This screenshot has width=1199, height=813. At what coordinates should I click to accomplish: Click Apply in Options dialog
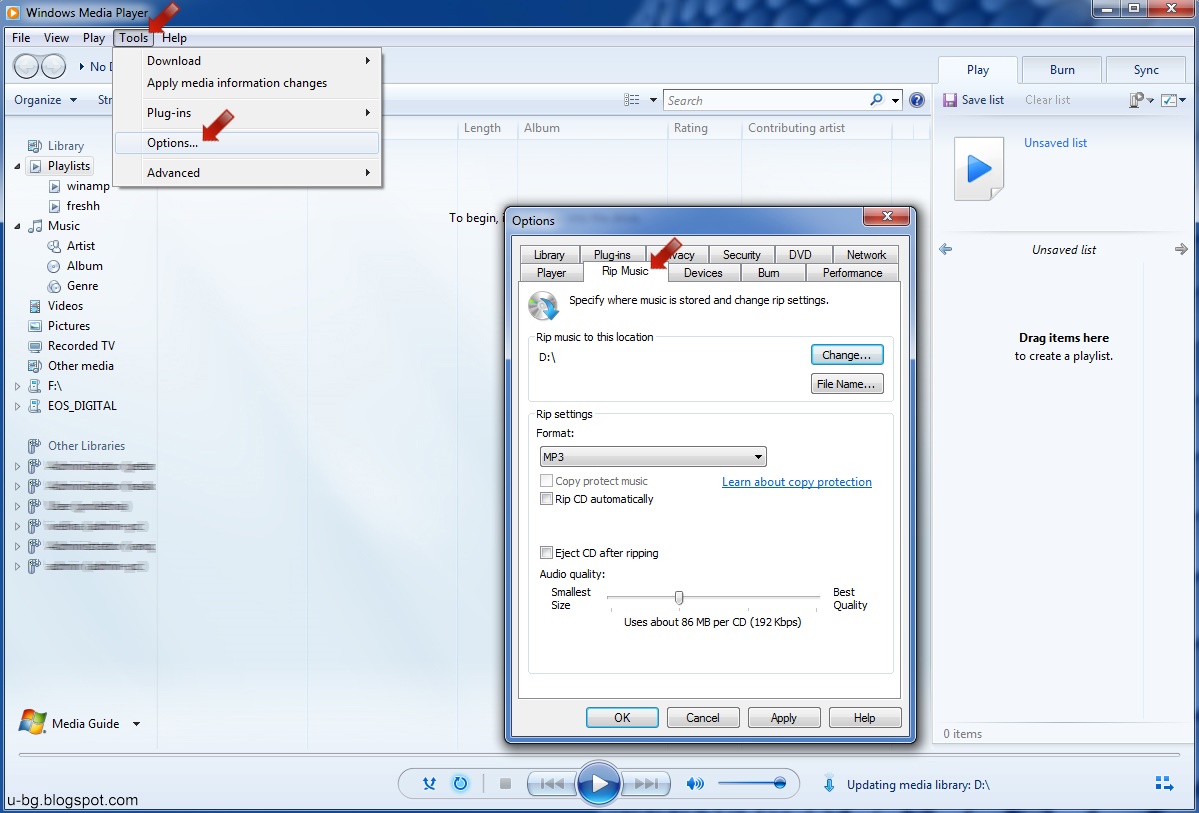tap(784, 717)
